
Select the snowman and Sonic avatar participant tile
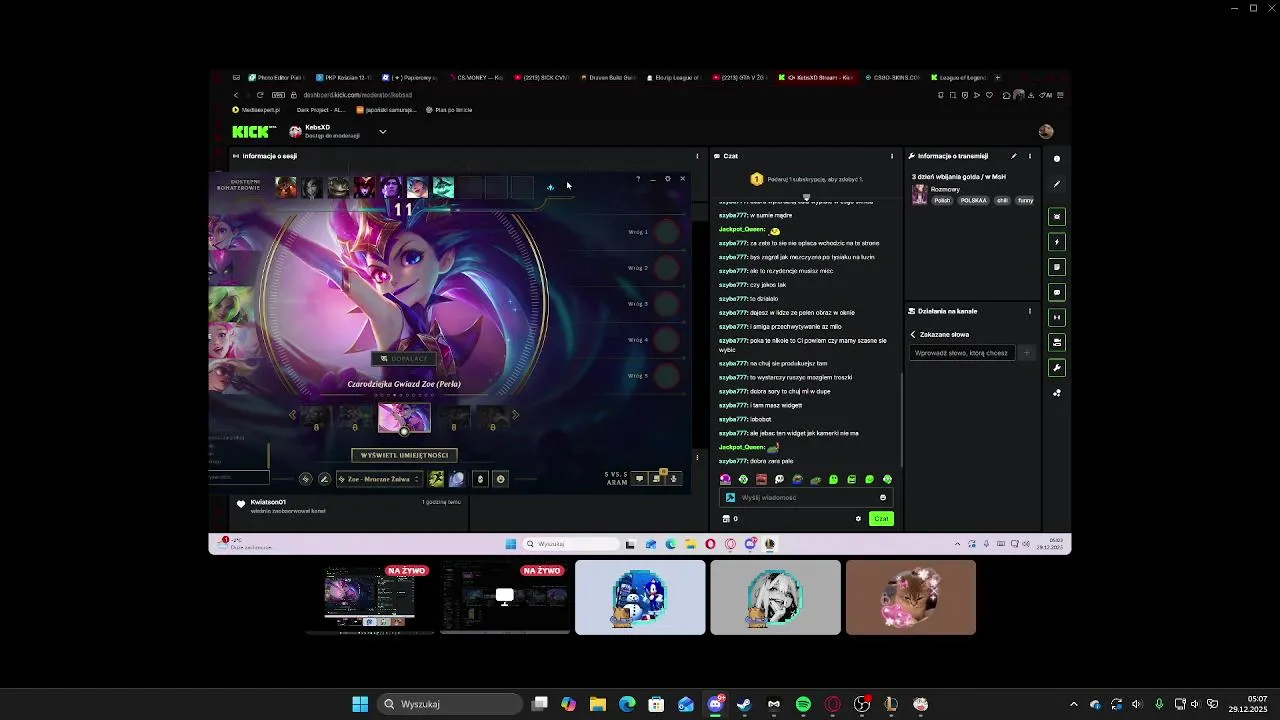click(640, 597)
